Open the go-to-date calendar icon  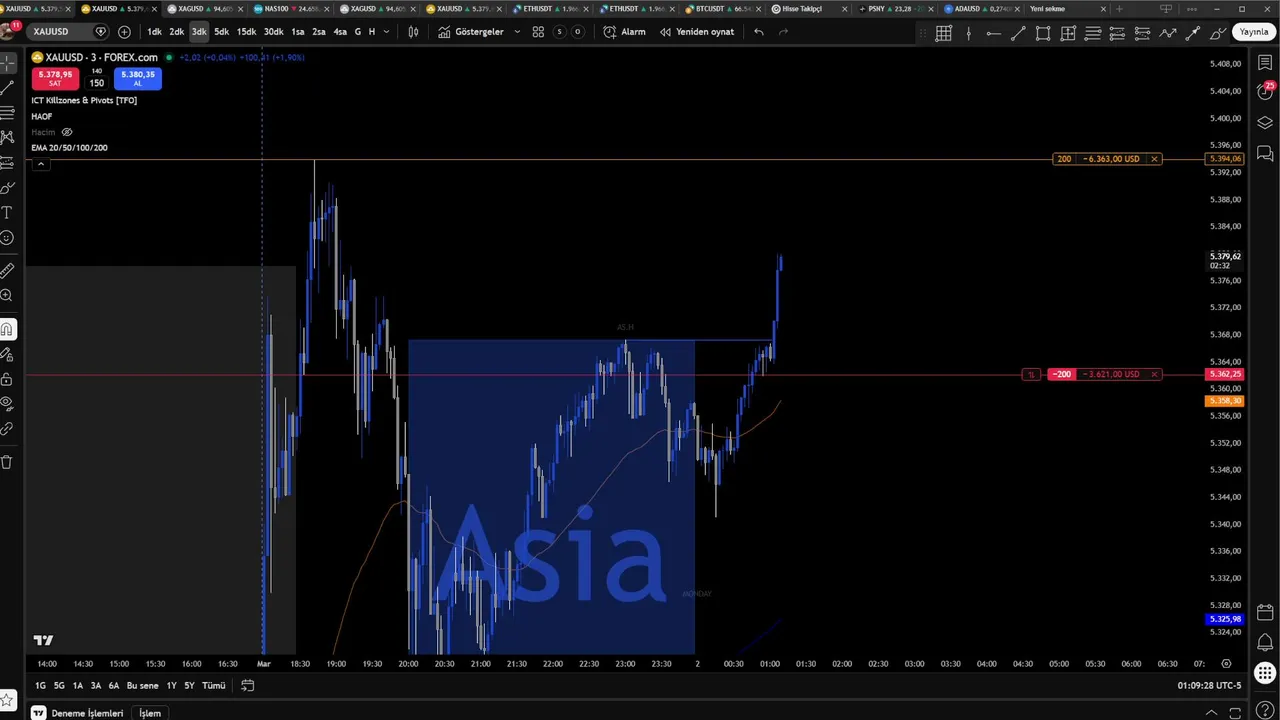(248, 686)
